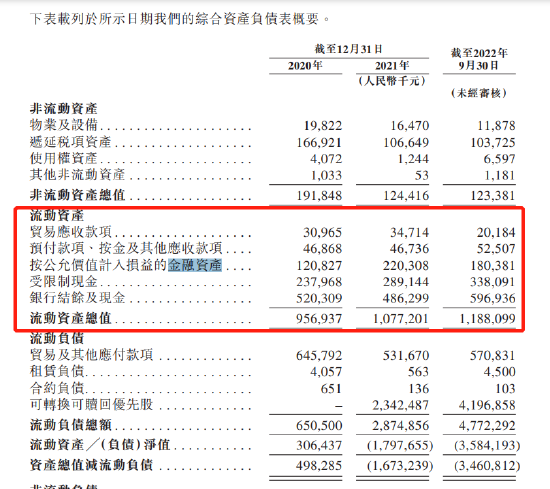Viewport: 550px width, 489px height.
Task: Click the 流動資產總值 row label
Action: click(x=71, y=318)
